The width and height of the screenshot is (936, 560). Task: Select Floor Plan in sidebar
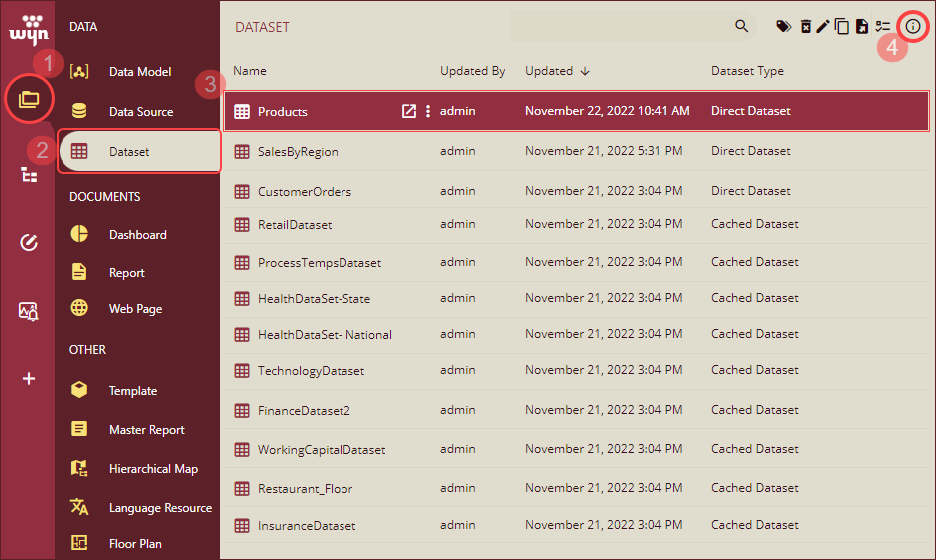[138, 544]
